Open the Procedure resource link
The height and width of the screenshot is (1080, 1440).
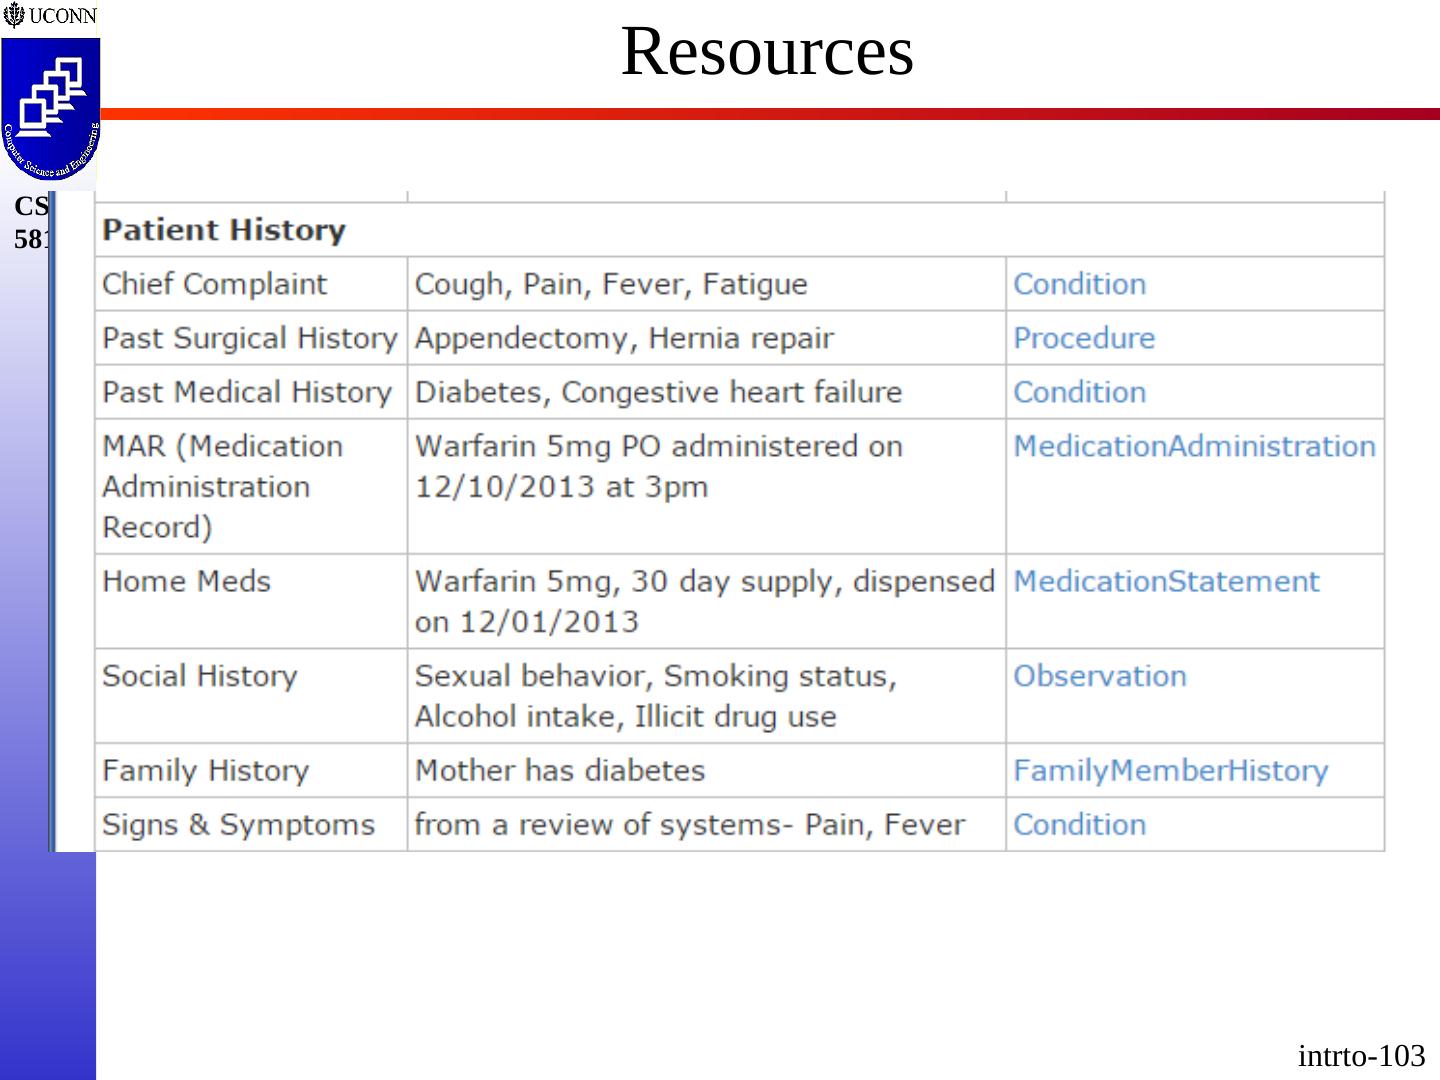click(1083, 338)
